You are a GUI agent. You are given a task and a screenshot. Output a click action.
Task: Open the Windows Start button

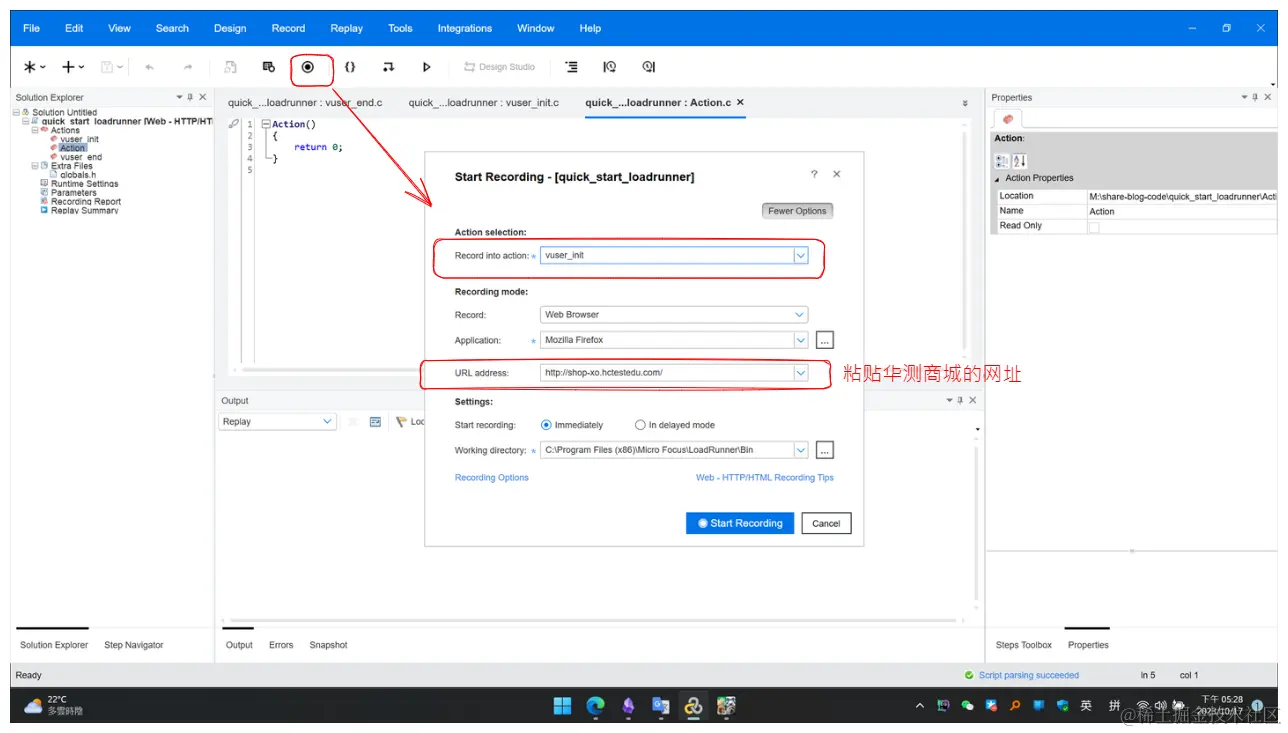click(x=563, y=706)
